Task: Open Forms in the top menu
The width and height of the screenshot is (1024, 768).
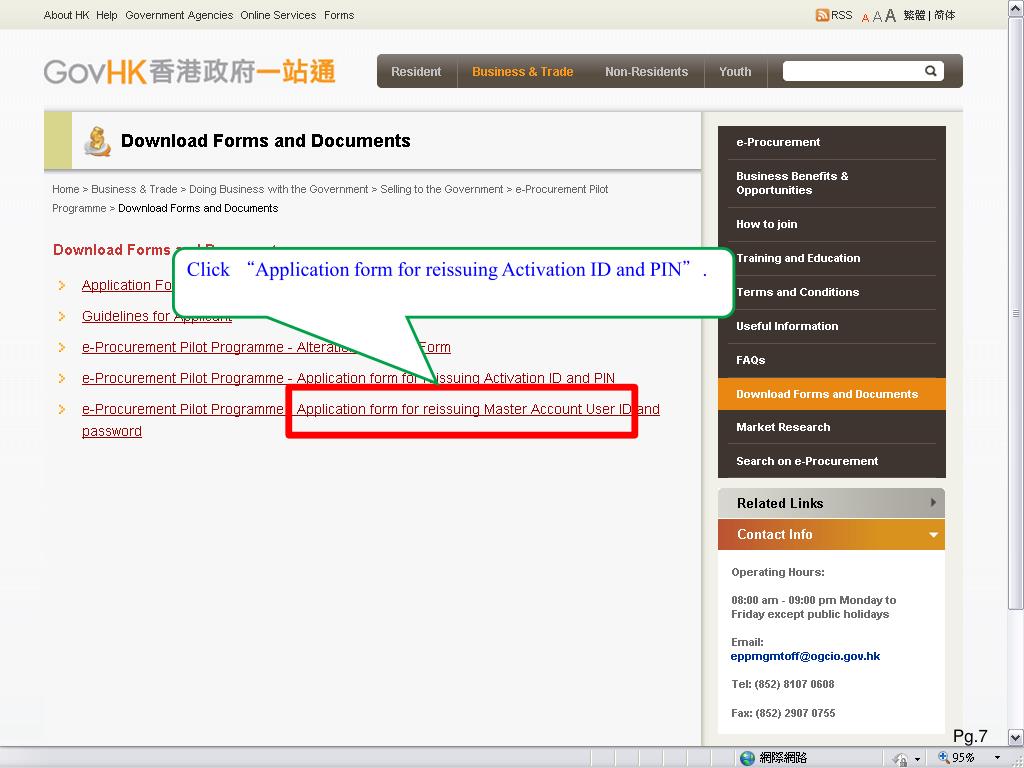Action: click(339, 15)
